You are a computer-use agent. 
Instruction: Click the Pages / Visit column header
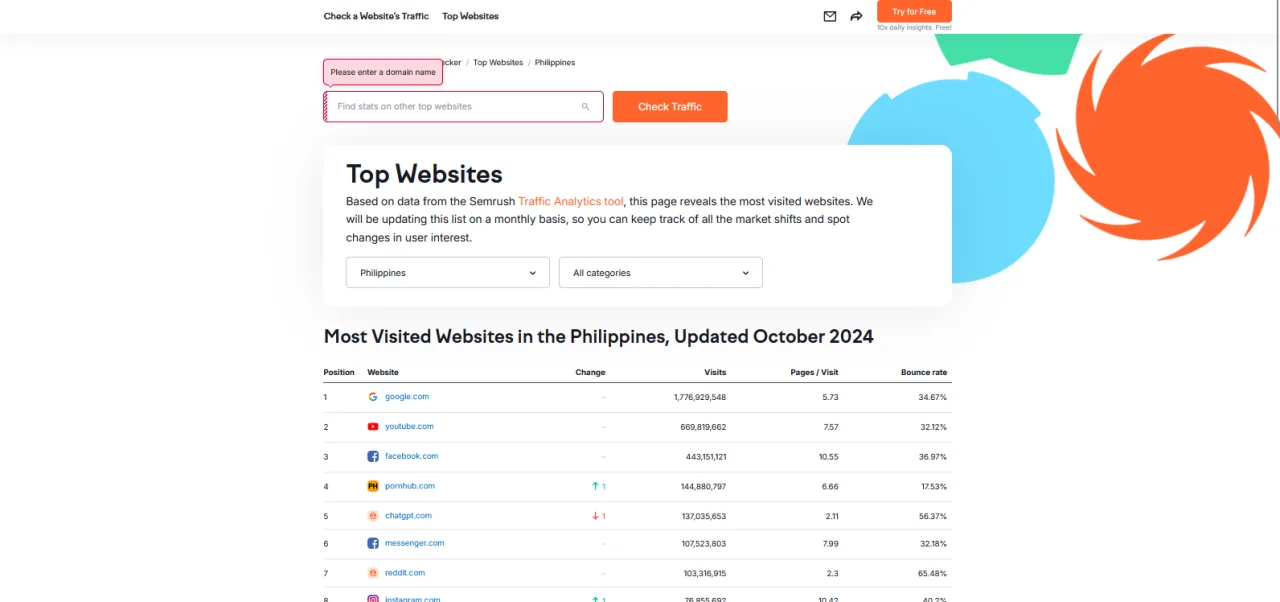pyautogui.click(x=814, y=372)
